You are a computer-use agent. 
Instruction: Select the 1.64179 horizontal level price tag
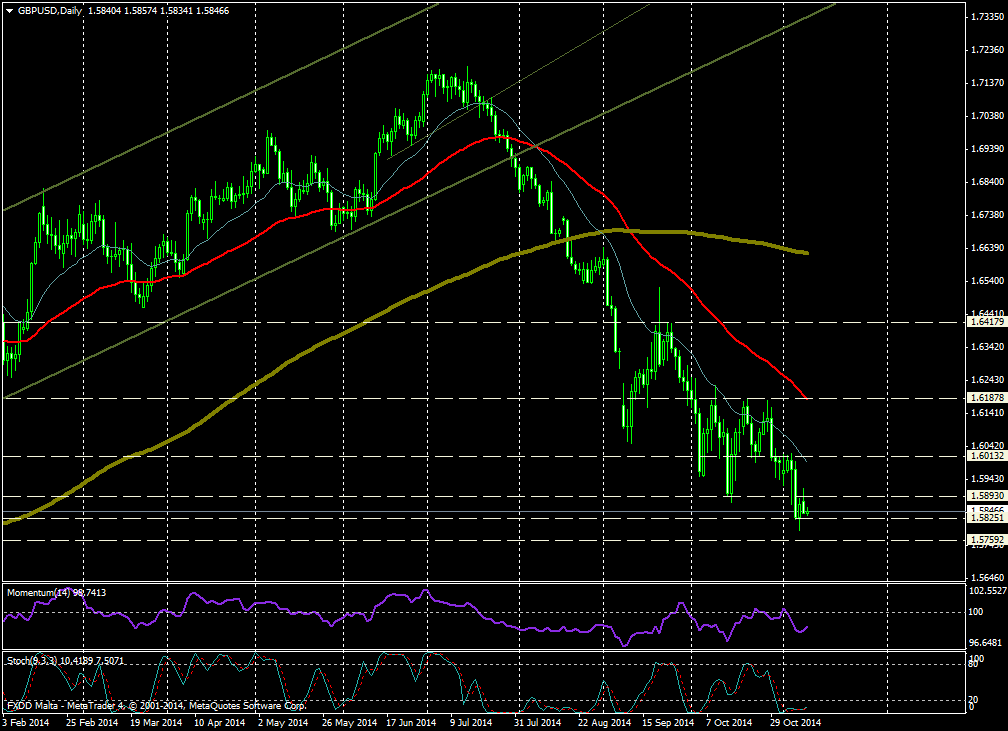point(986,322)
